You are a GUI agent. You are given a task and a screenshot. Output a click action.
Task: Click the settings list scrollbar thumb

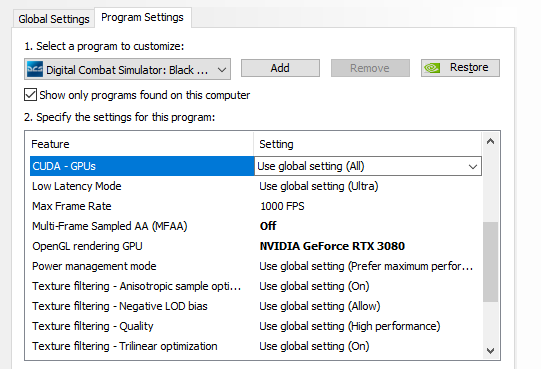click(x=490, y=262)
